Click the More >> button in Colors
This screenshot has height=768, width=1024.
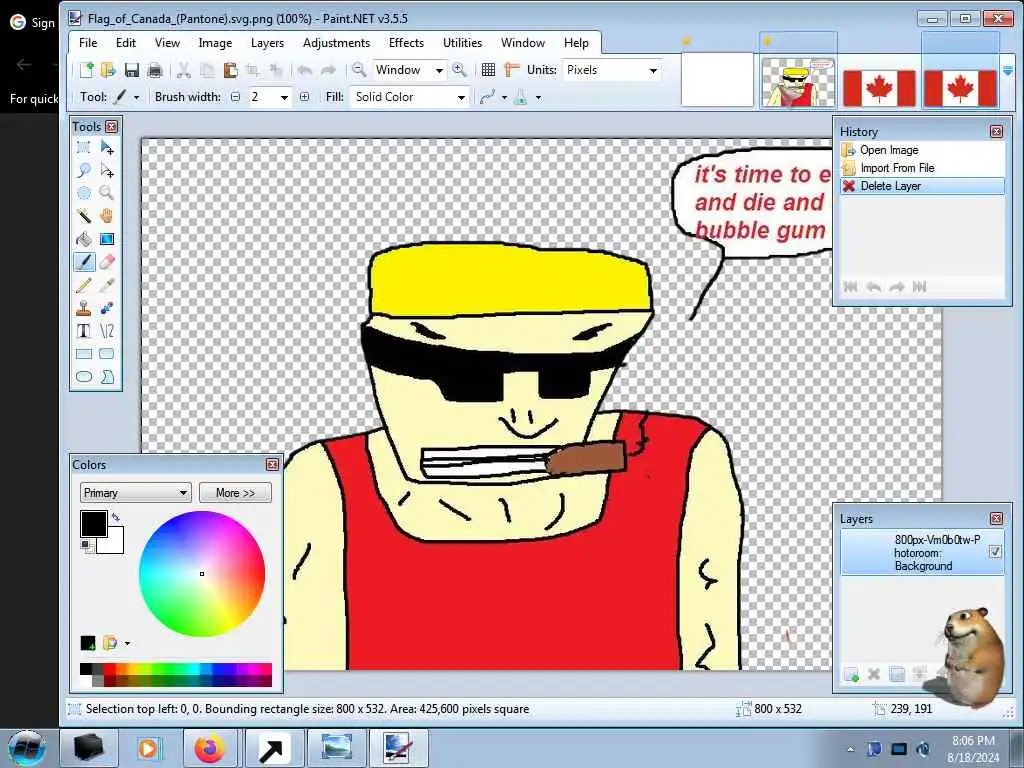pyautogui.click(x=235, y=493)
